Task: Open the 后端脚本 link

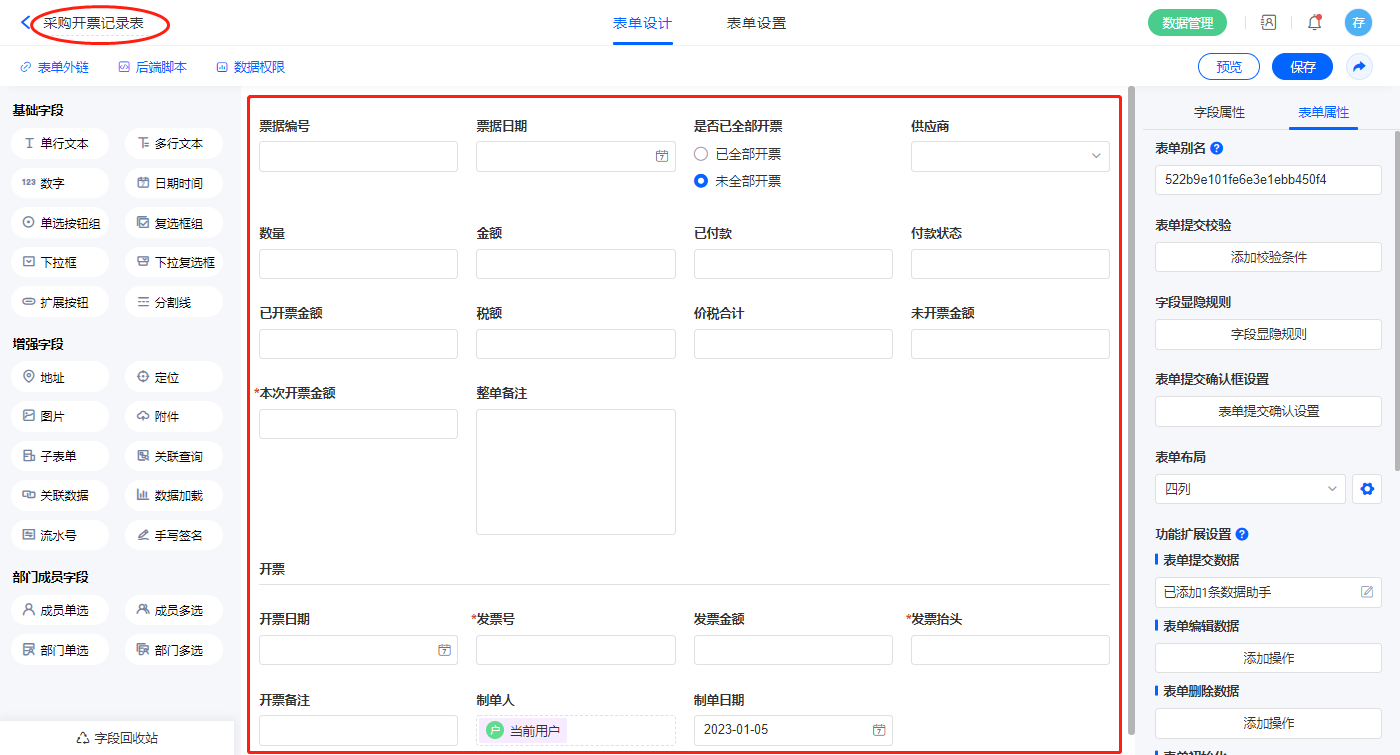Action: tap(152, 67)
